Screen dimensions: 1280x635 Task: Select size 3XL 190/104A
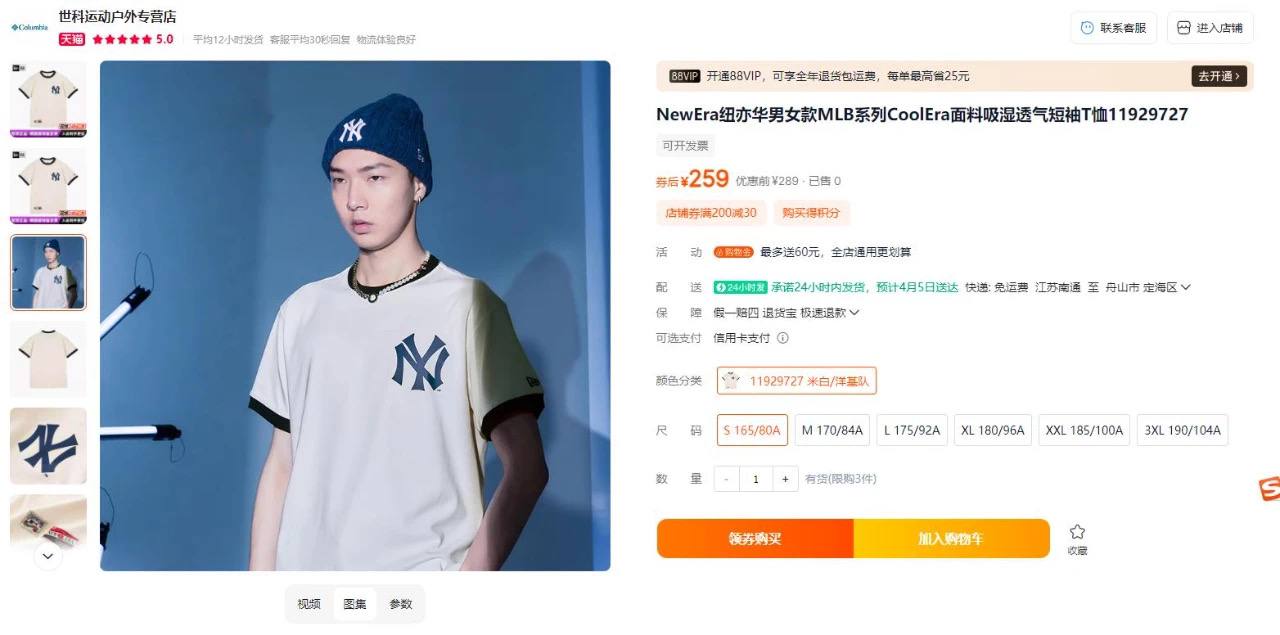point(1183,430)
